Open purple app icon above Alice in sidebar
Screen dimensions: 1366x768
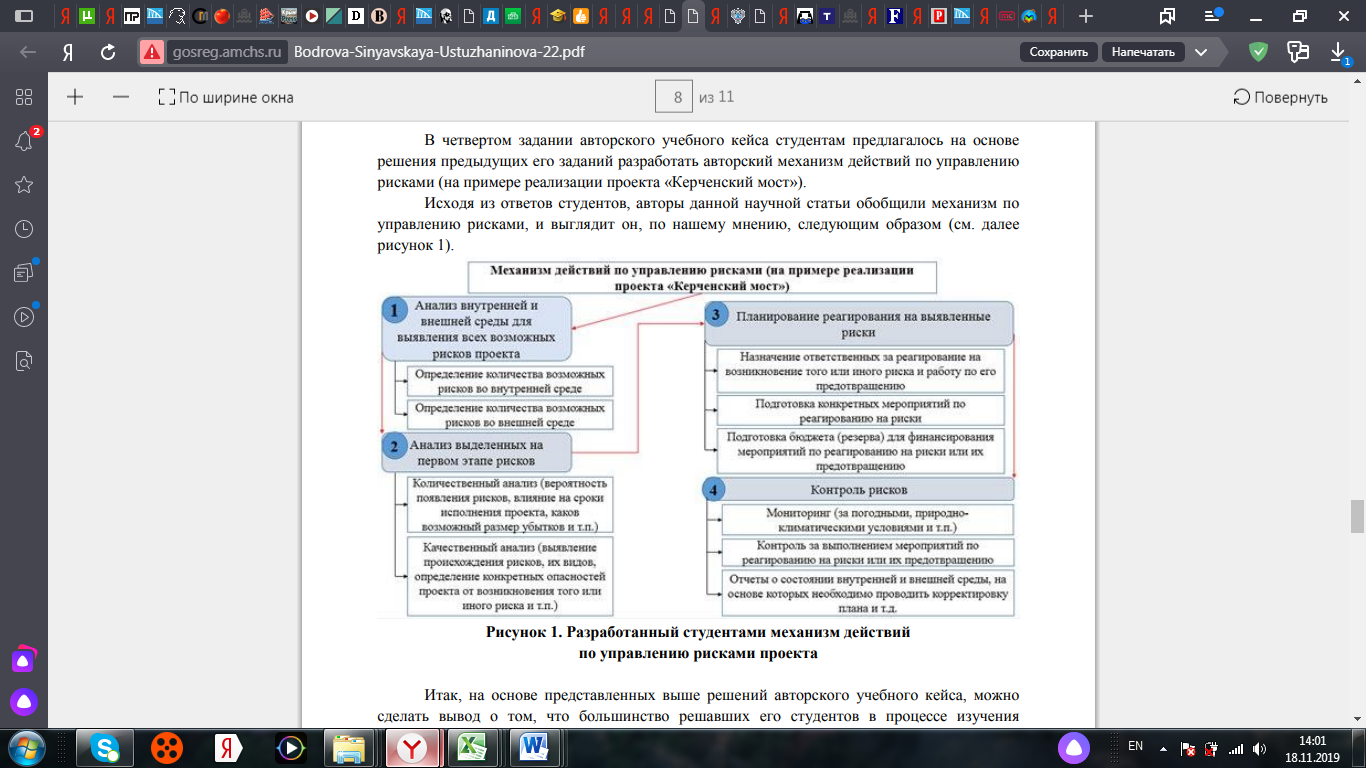click(x=24, y=660)
